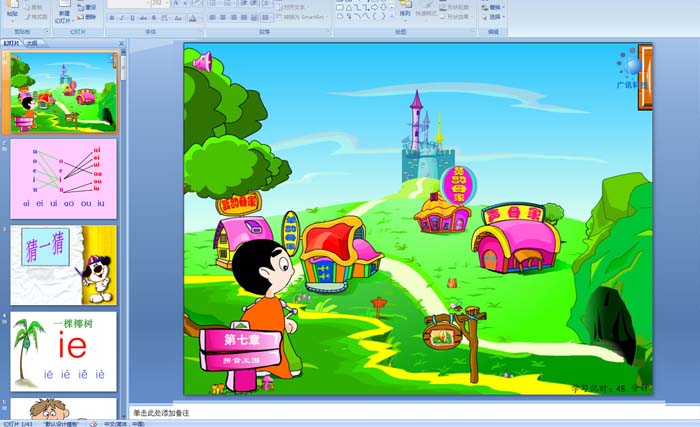Image resolution: width=700 pixels, height=427 pixels.
Task: Click the design template name in the status bar
Action: point(61,424)
